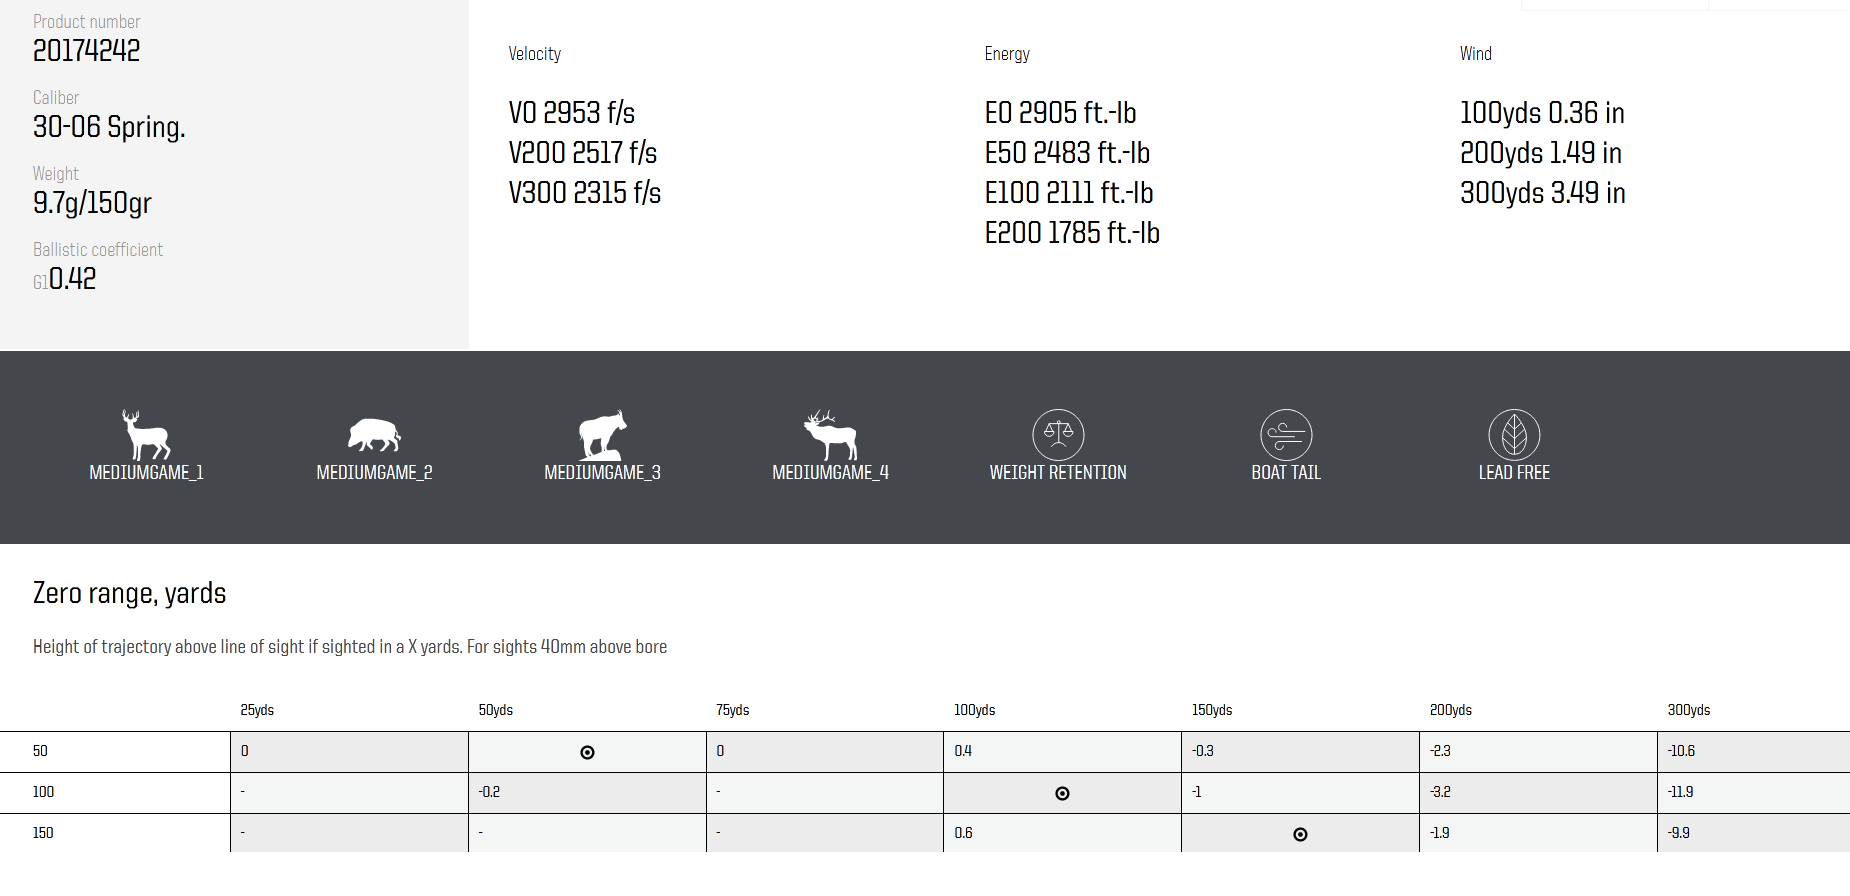1850x896 pixels.
Task: Click the 300yds 3.49 in wind value
Action: pos(1542,193)
